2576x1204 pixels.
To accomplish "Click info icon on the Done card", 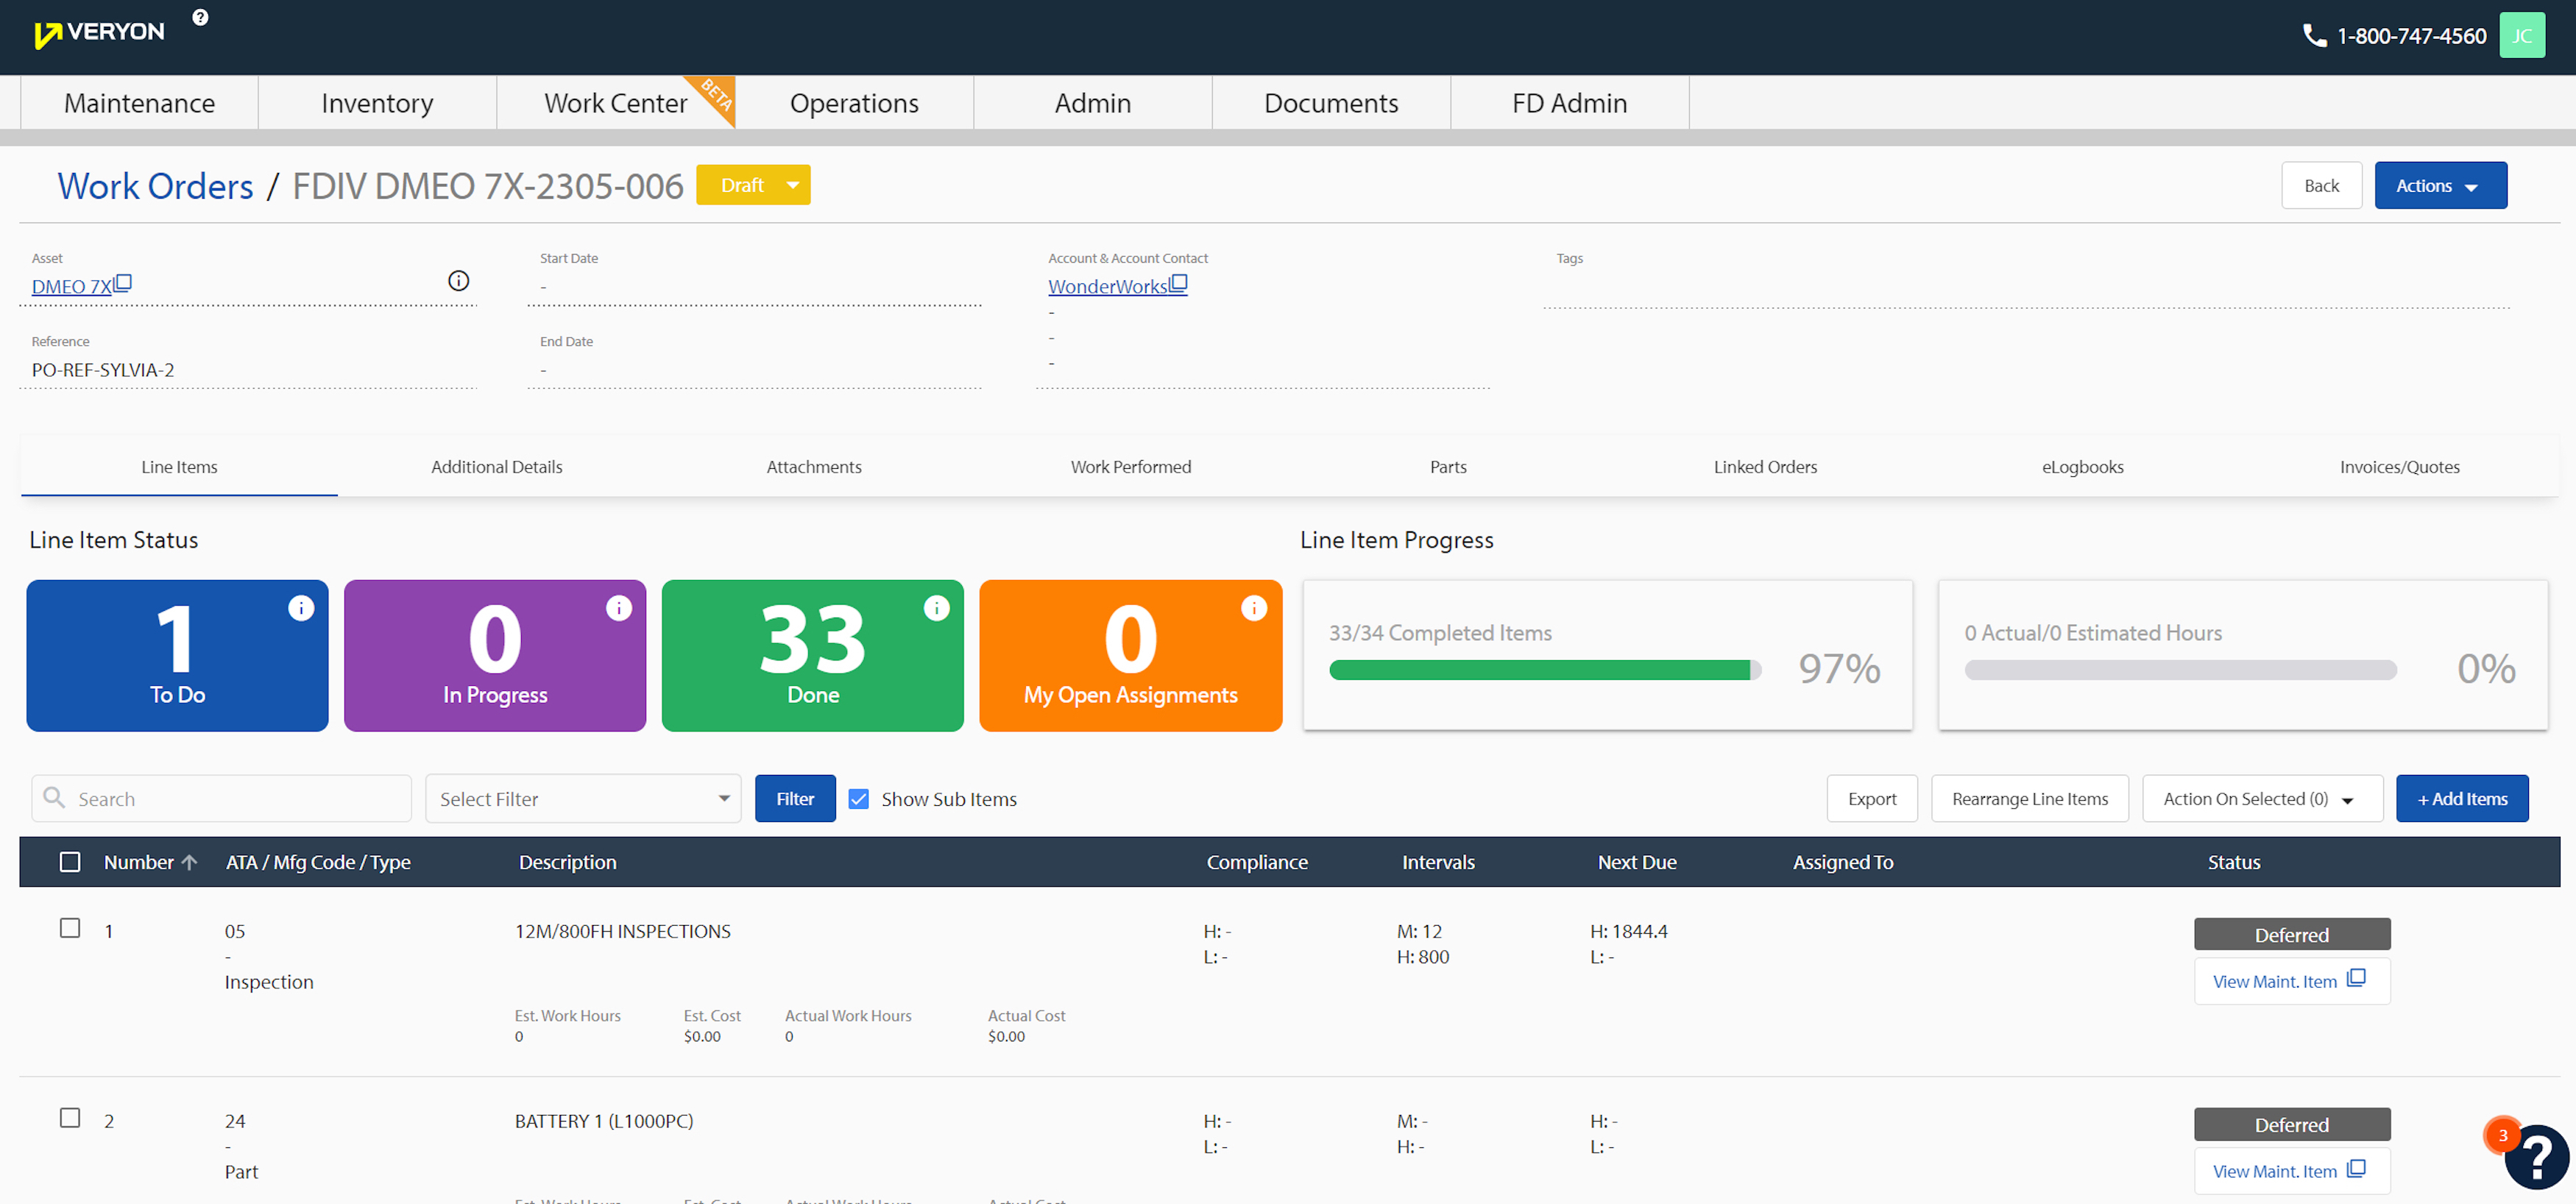I will pos(936,608).
